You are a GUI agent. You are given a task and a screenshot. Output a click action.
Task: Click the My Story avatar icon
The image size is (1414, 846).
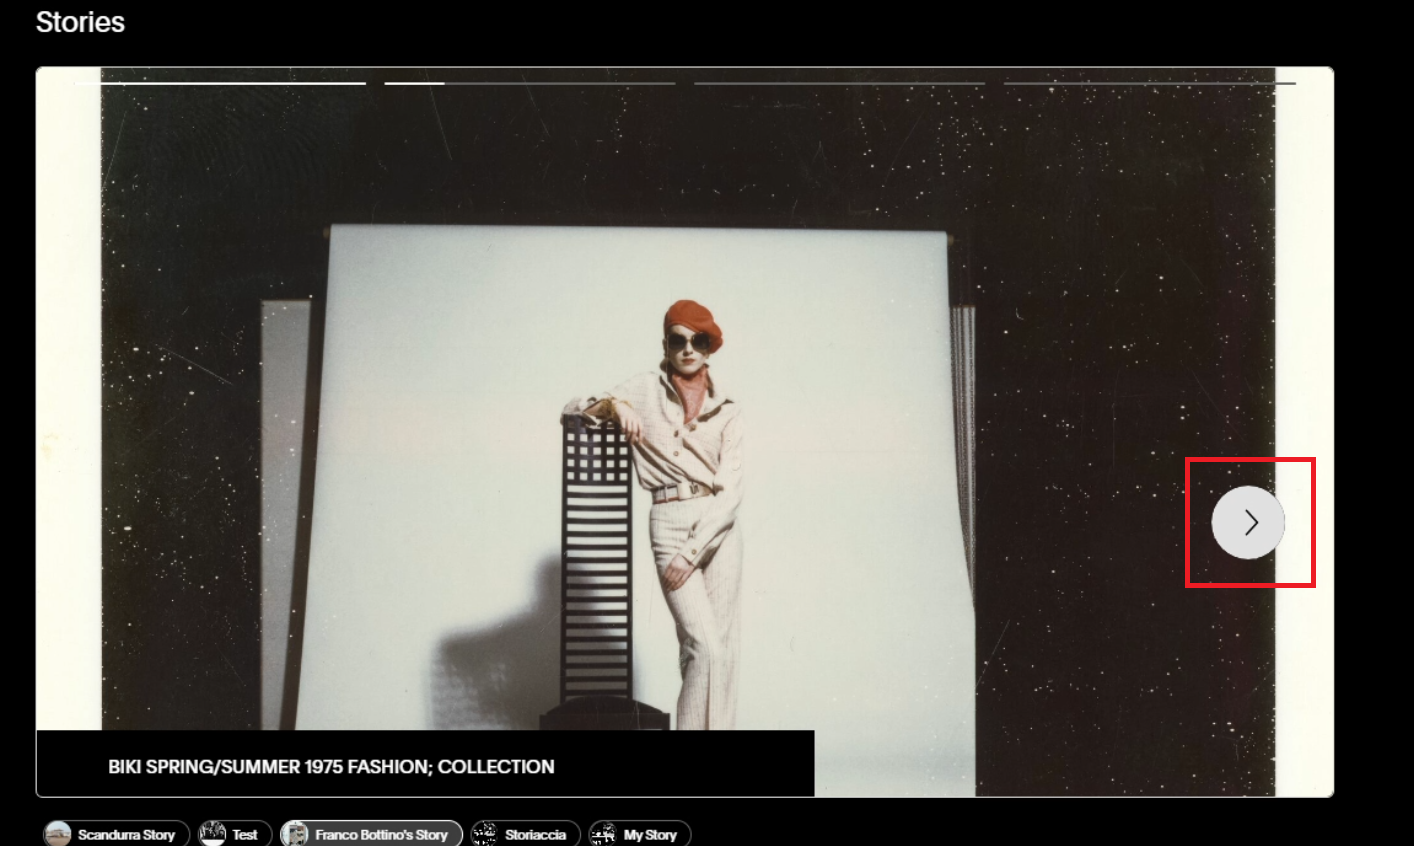pyautogui.click(x=603, y=834)
